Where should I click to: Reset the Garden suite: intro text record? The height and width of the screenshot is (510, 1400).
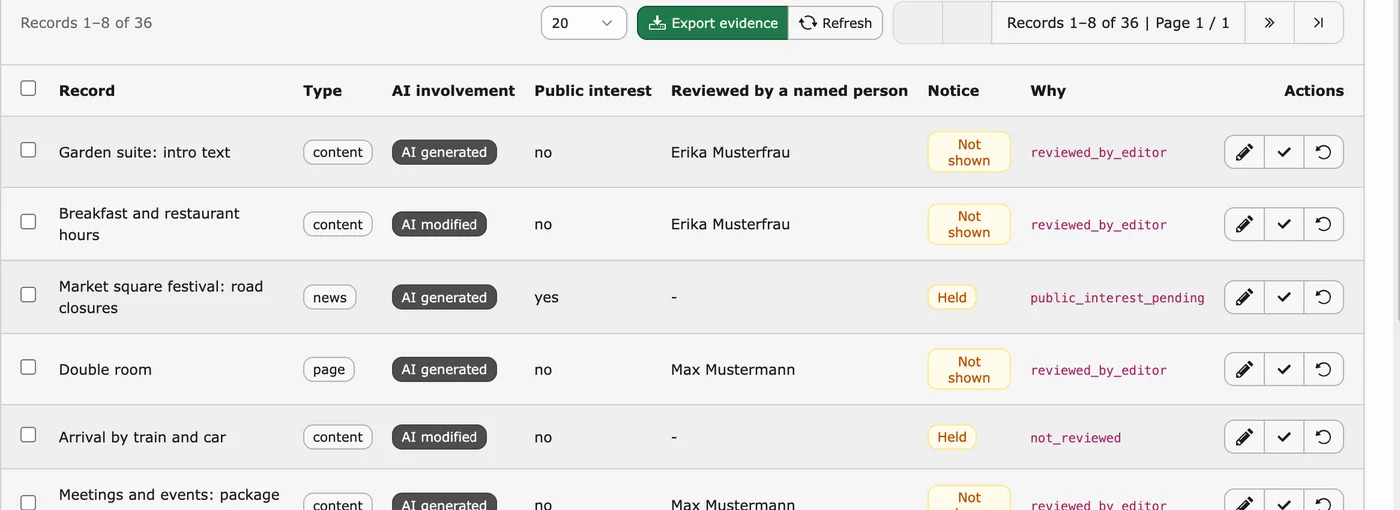point(1323,152)
